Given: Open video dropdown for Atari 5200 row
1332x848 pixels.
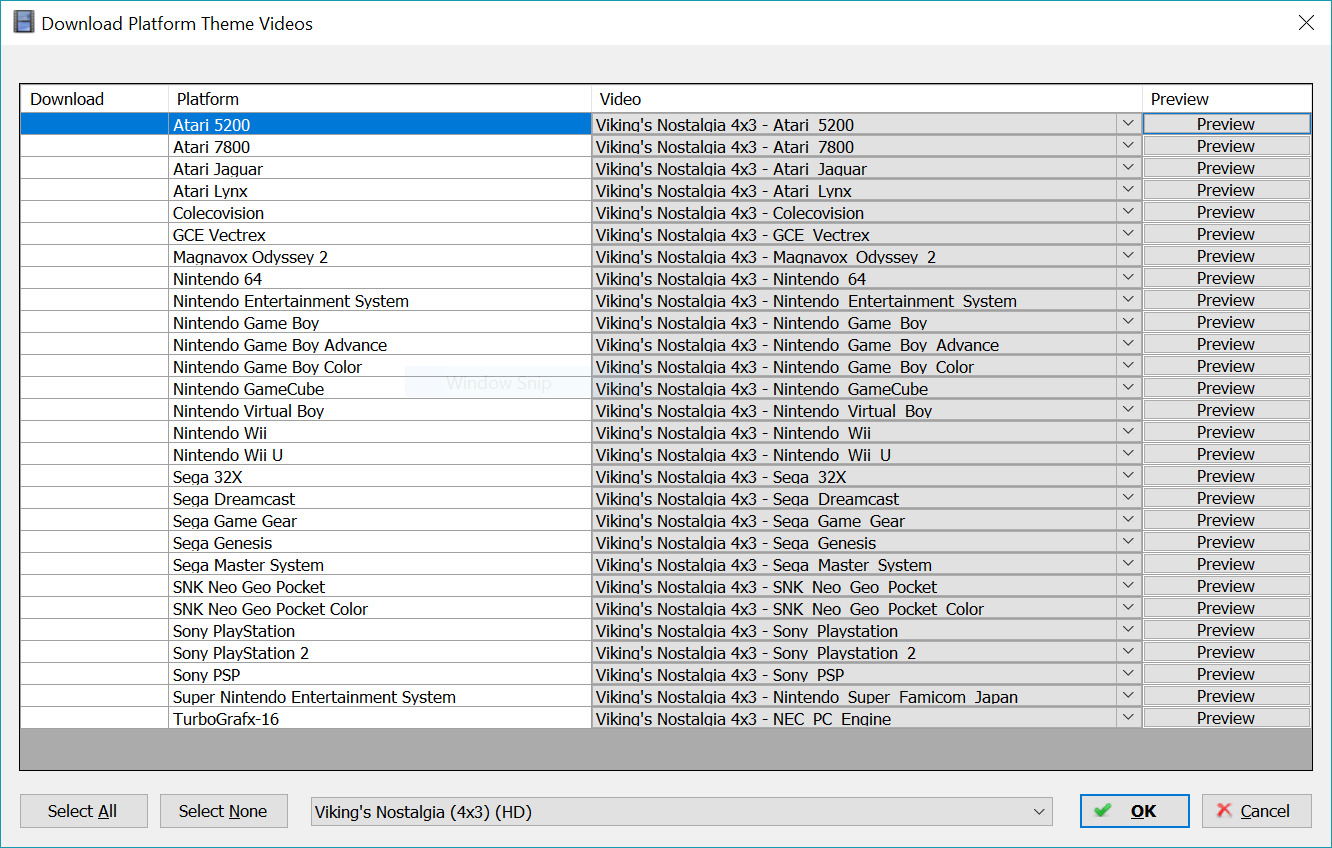Looking at the screenshot, I should 1129,124.
